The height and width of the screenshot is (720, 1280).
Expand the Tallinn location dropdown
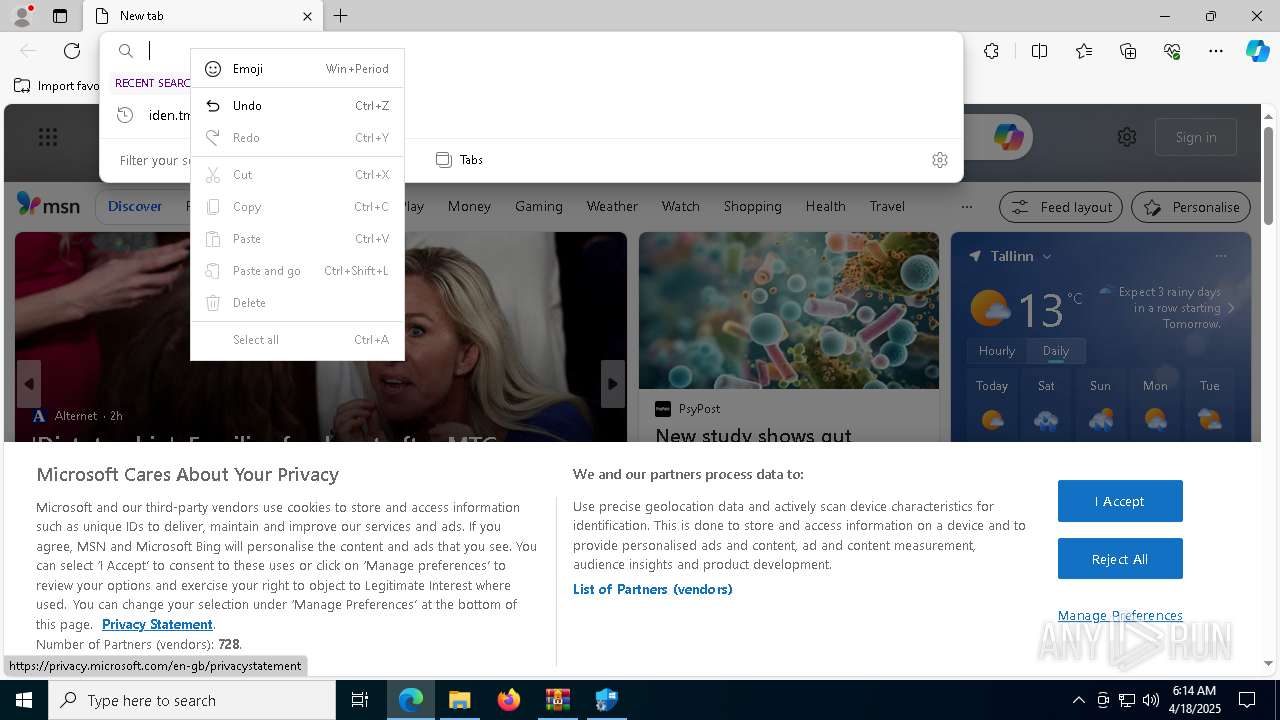pyautogui.click(x=1047, y=256)
